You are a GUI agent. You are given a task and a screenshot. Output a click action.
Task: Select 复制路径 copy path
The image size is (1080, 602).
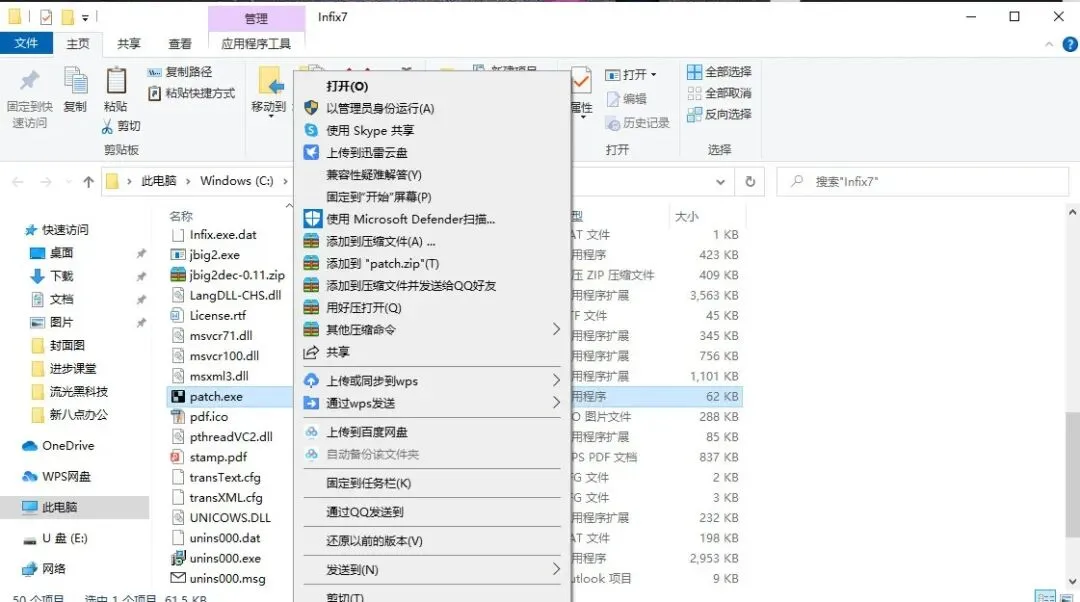click(x=180, y=72)
